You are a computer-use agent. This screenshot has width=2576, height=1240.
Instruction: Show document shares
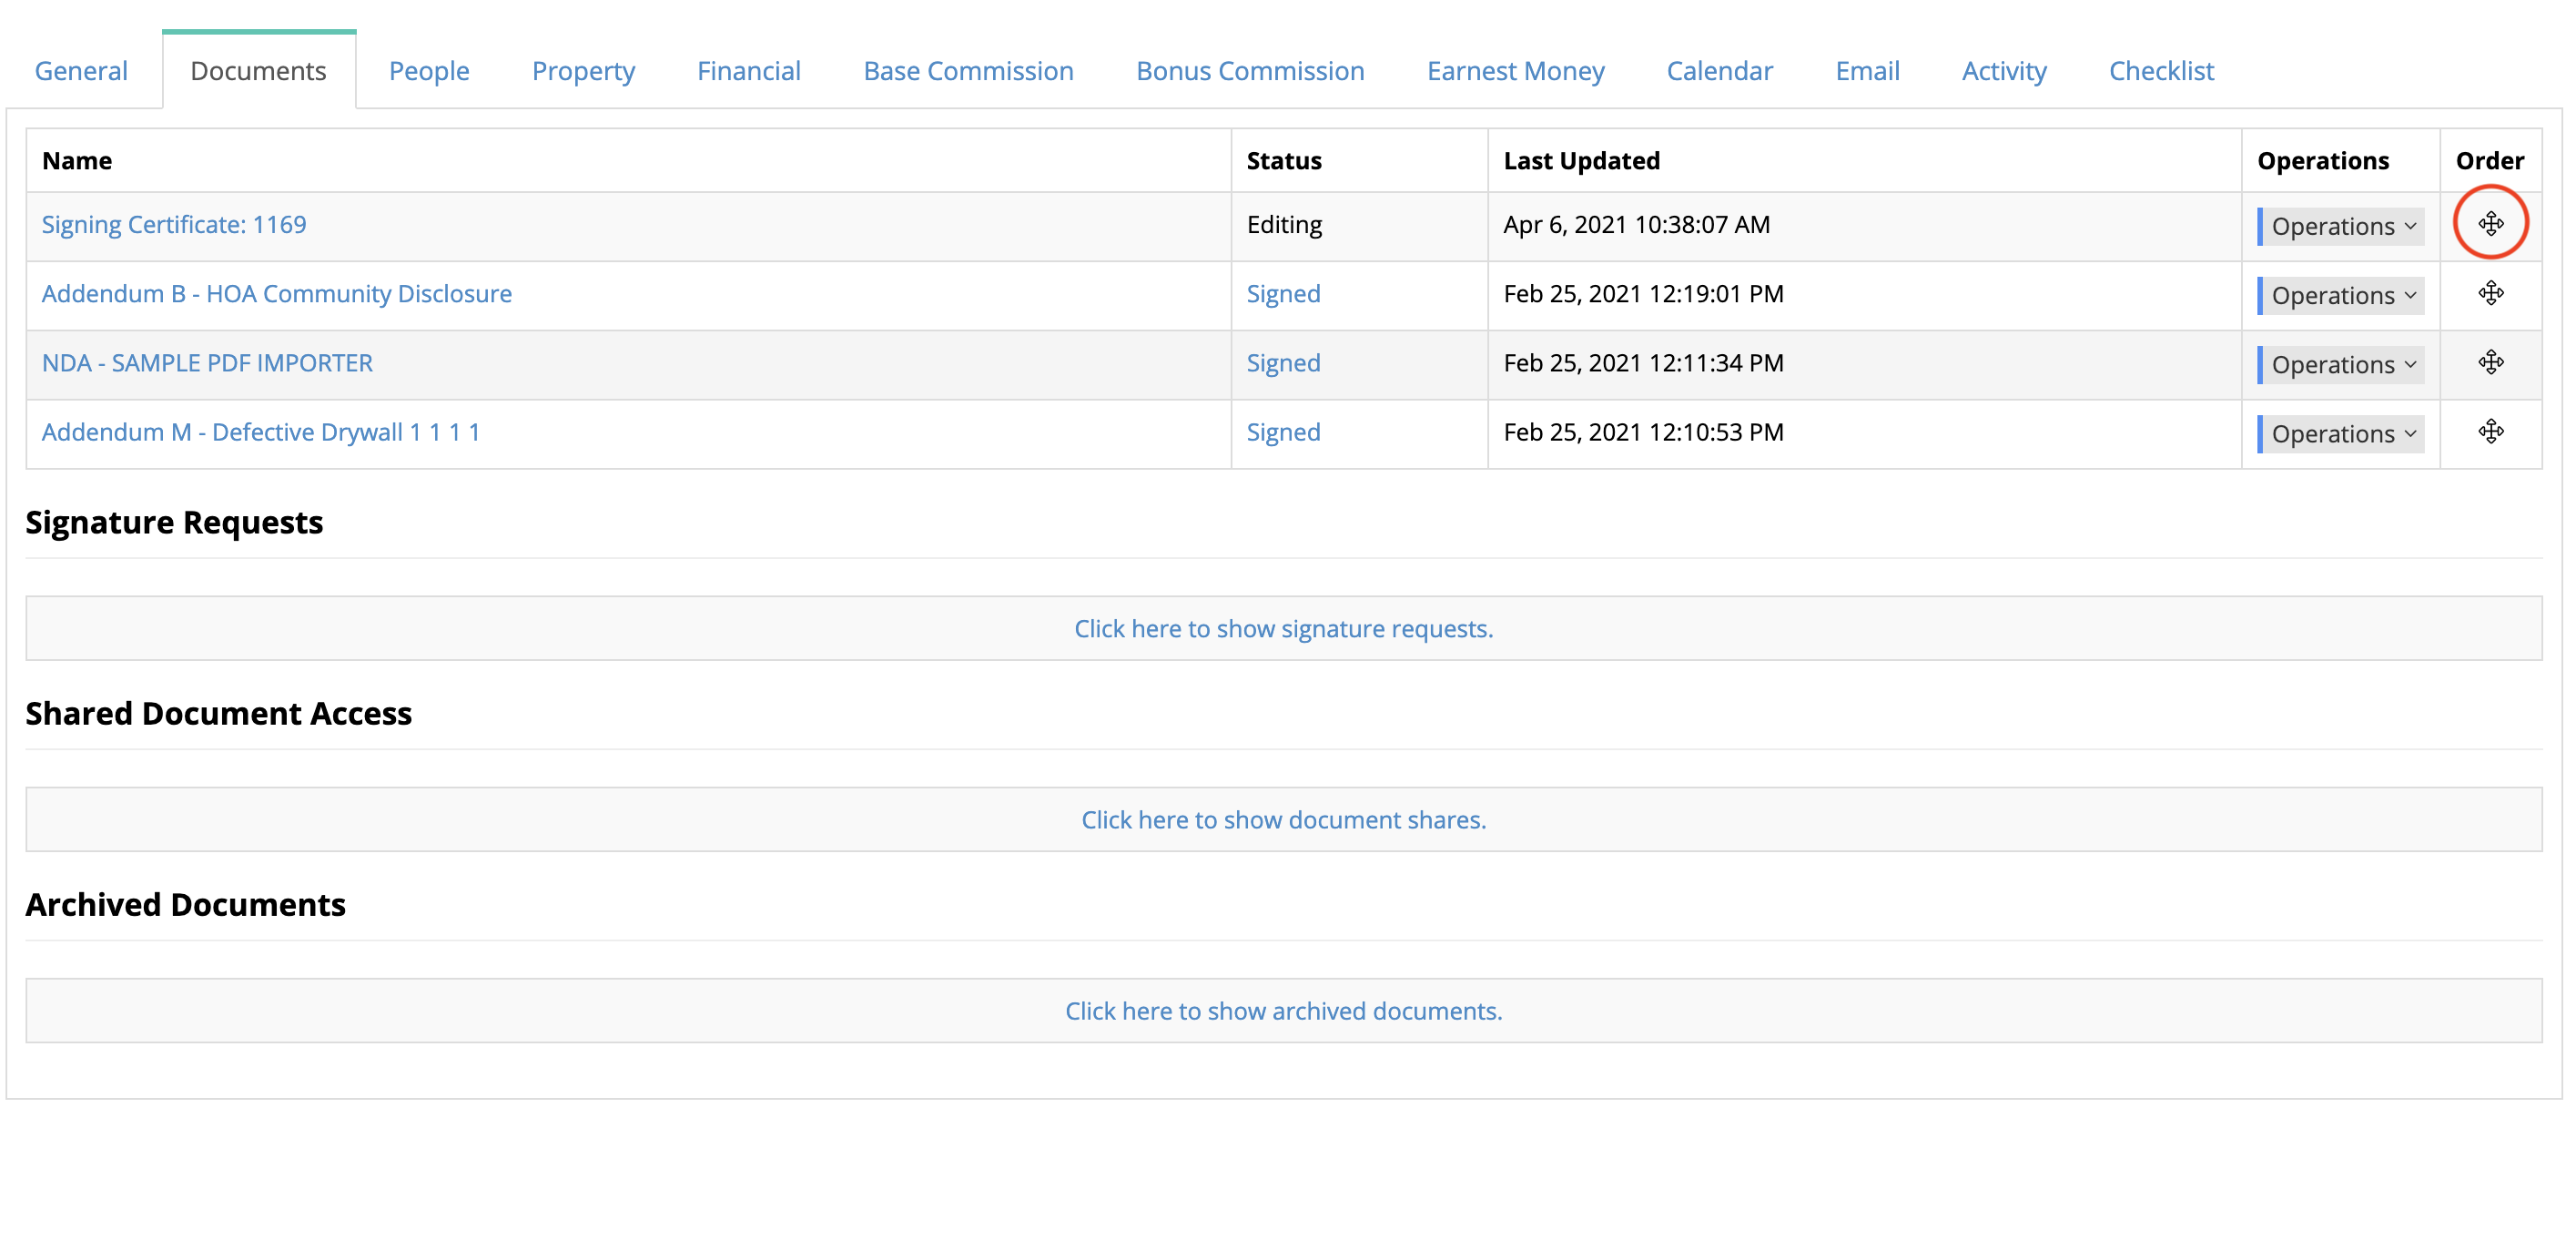[x=1283, y=819]
